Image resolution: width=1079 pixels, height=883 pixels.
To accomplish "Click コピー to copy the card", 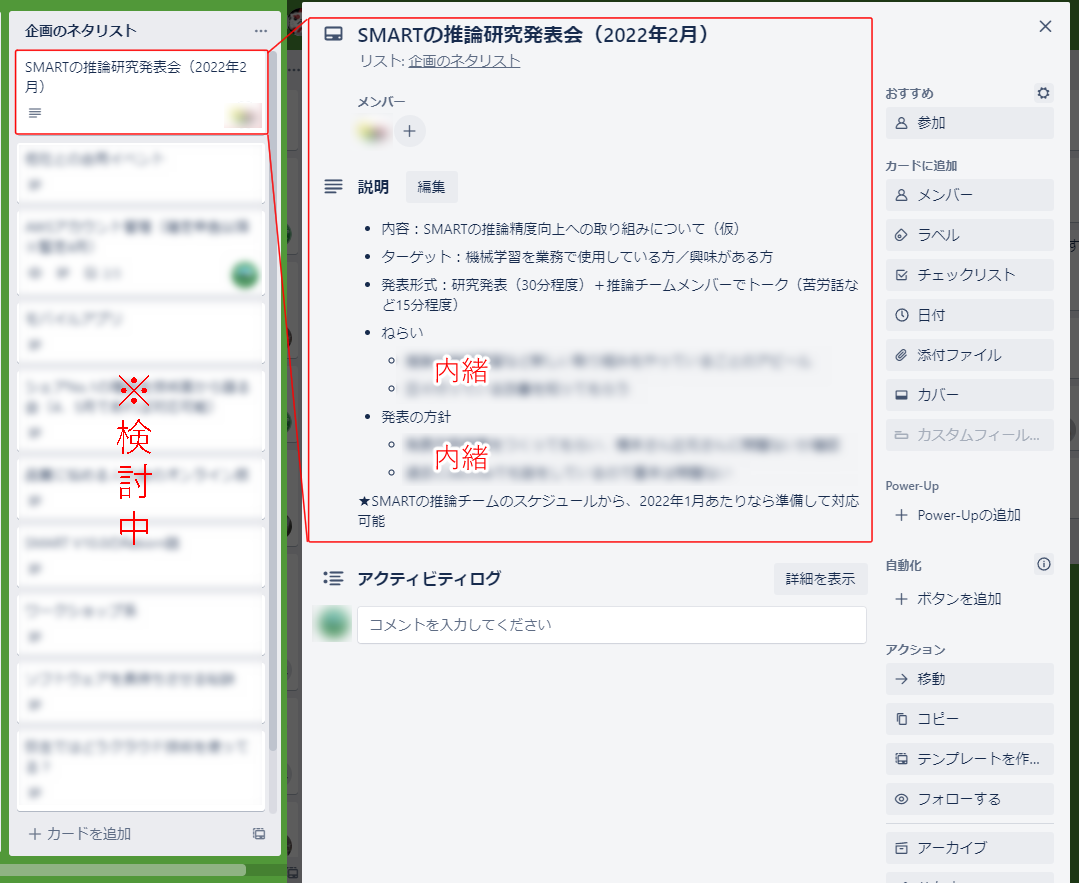I will pos(969,719).
